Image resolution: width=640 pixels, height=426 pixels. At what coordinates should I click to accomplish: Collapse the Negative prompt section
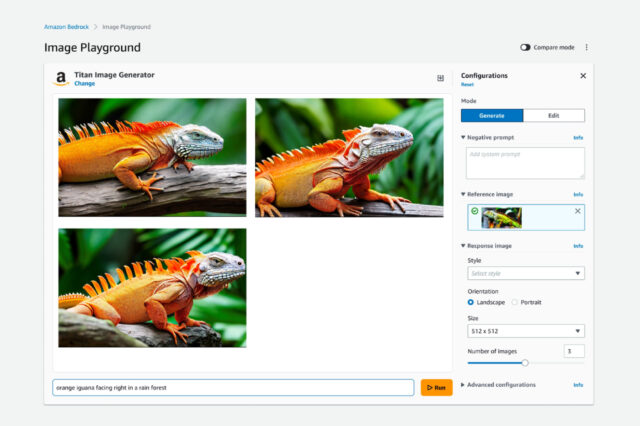click(x=463, y=137)
